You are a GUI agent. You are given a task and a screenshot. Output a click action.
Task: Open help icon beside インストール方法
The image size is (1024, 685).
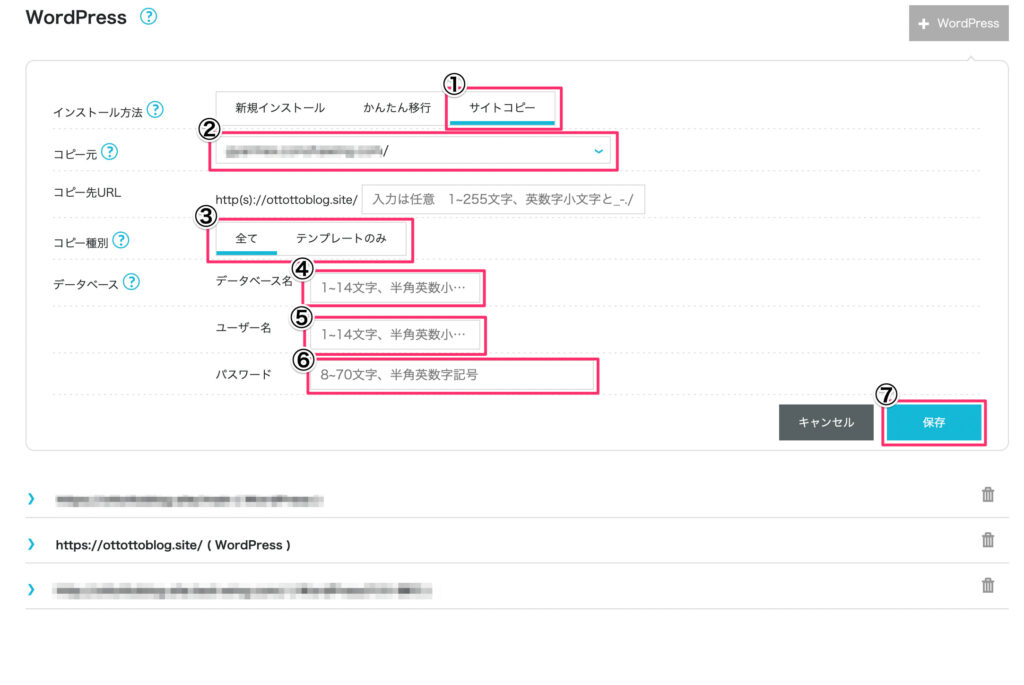[155, 110]
